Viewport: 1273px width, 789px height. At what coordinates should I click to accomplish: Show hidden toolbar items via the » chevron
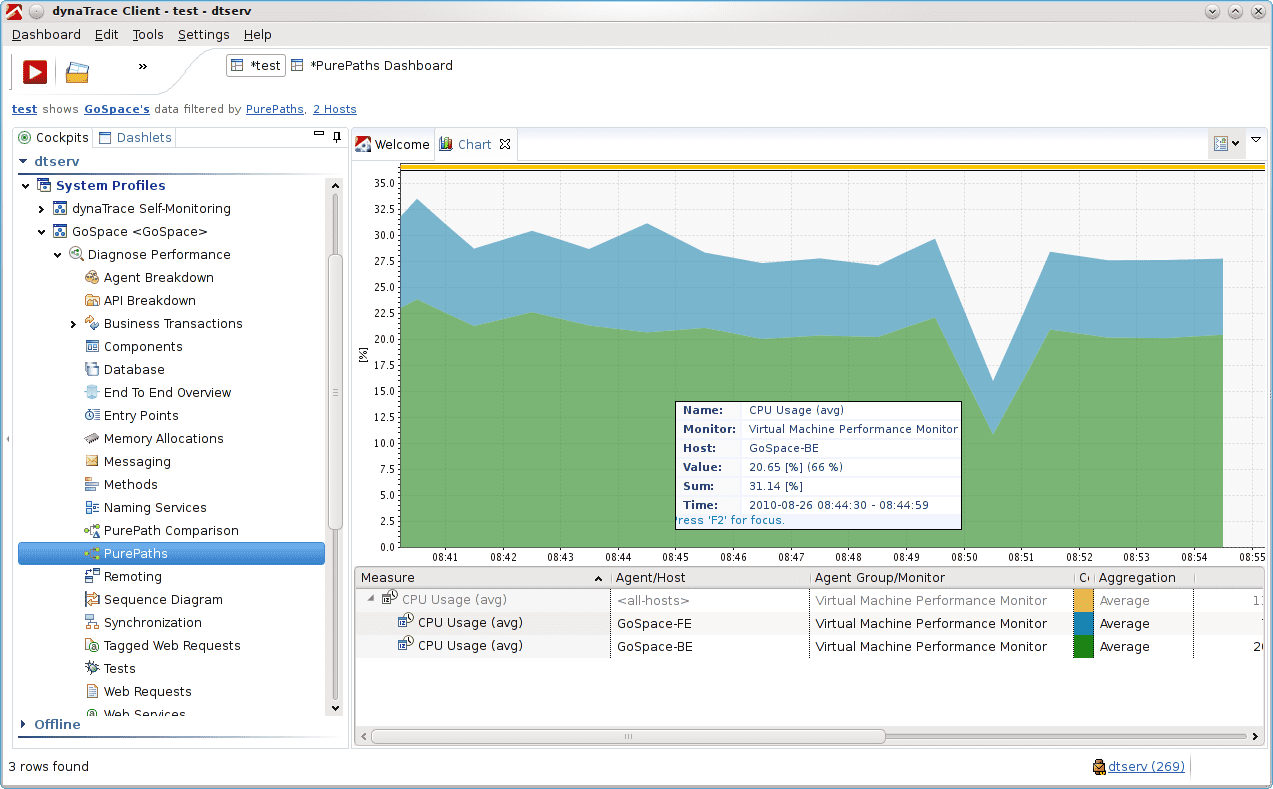(x=142, y=66)
